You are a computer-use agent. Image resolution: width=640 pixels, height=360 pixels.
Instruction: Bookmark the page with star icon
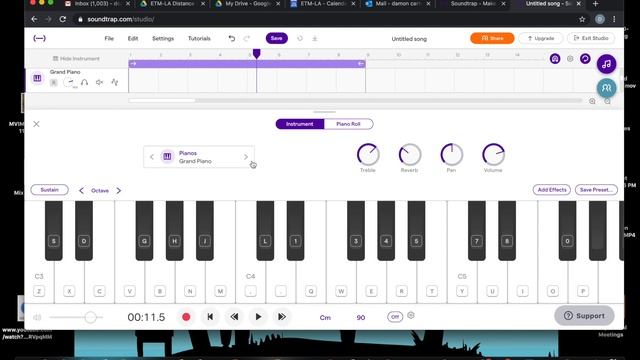[582, 19]
